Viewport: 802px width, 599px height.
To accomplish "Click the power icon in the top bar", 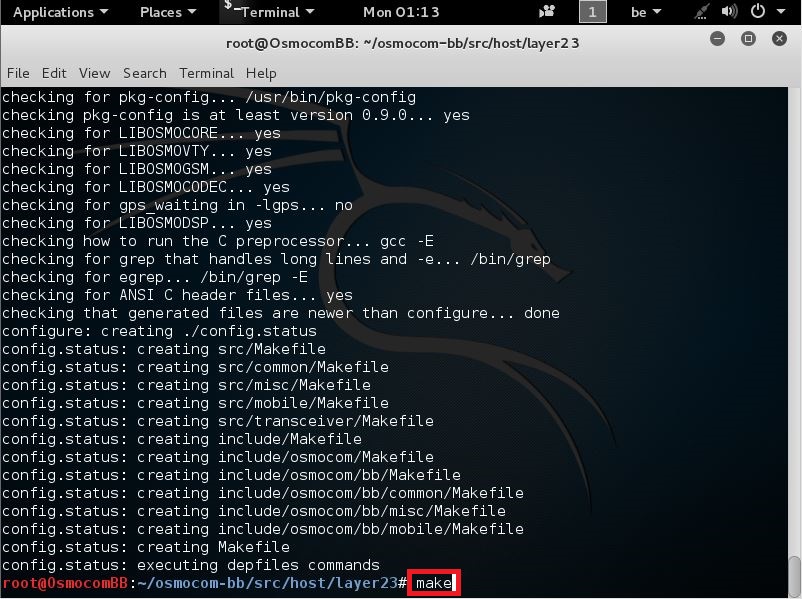I will [758, 11].
